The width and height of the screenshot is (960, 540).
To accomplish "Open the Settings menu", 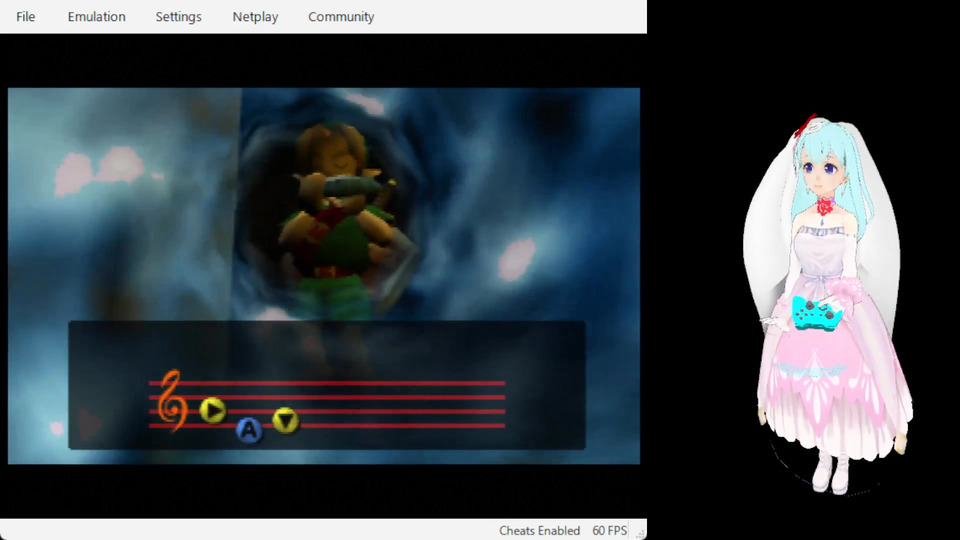I will click(178, 17).
